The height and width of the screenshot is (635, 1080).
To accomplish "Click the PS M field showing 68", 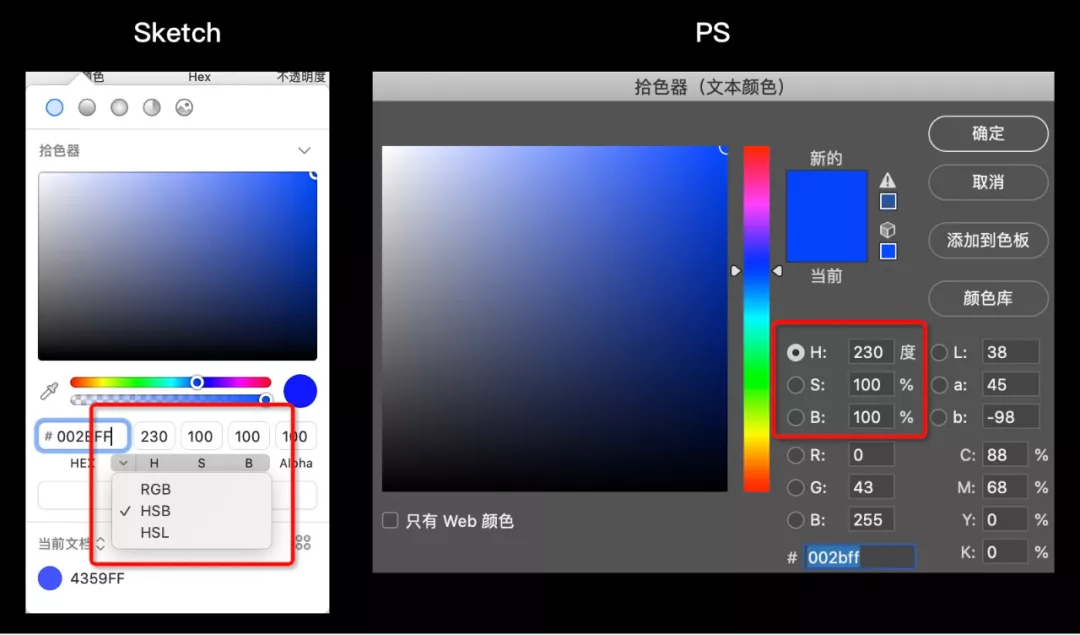I will tap(1006, 488).
